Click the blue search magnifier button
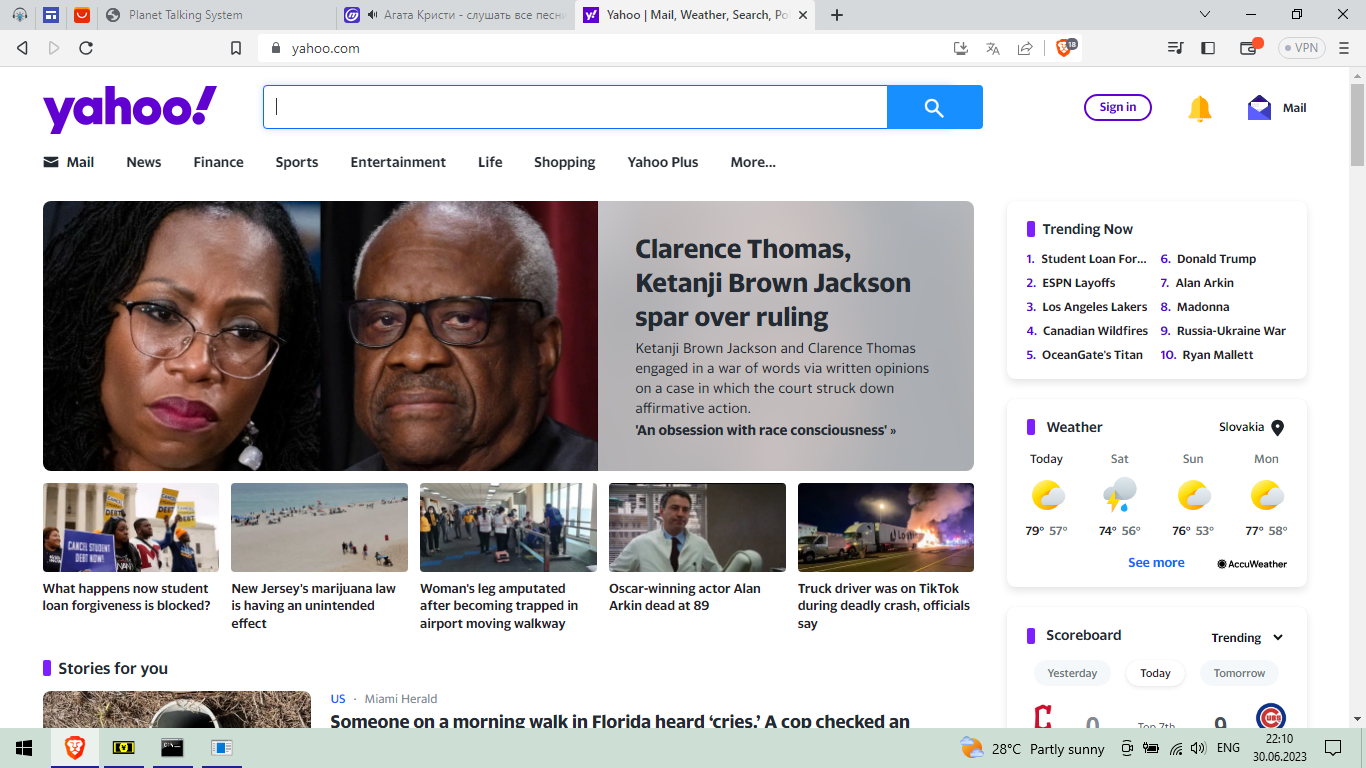Viewport: 1366px width, 768px height. (935, 107)
